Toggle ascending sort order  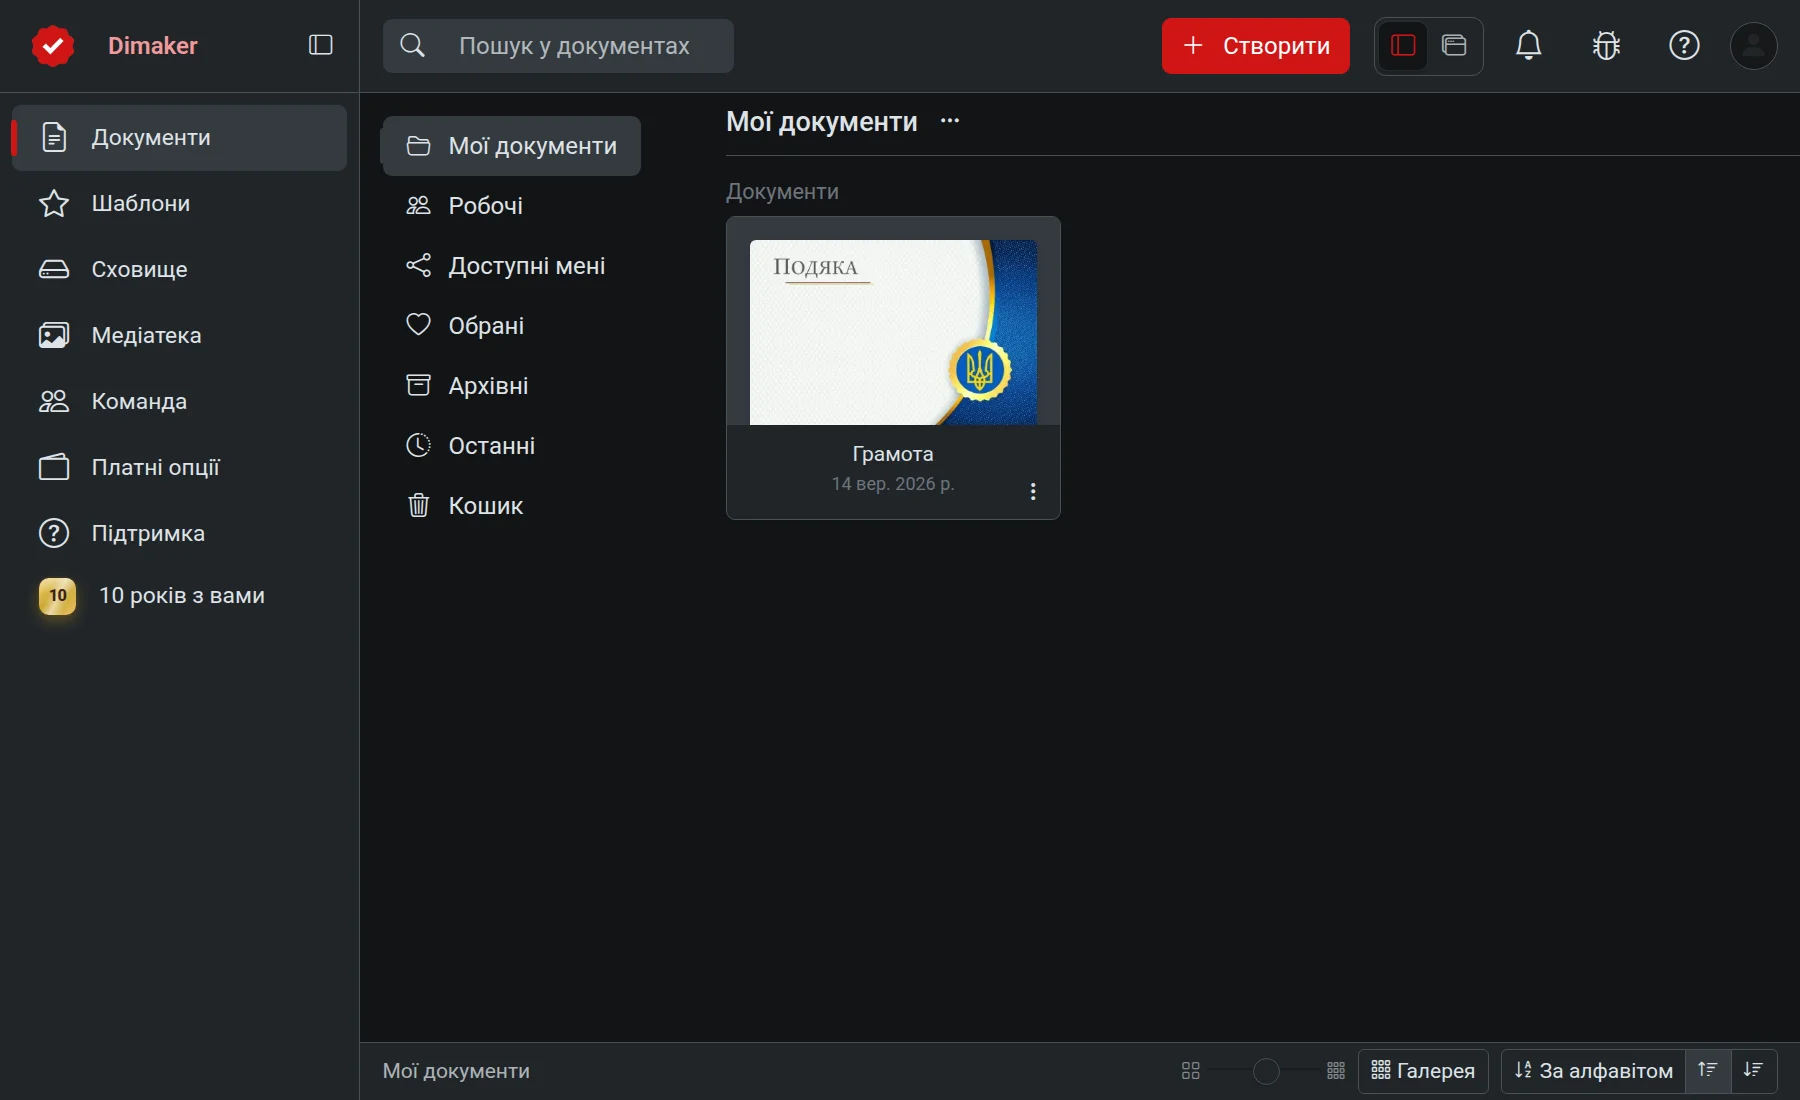(x=1708, y=1070)
